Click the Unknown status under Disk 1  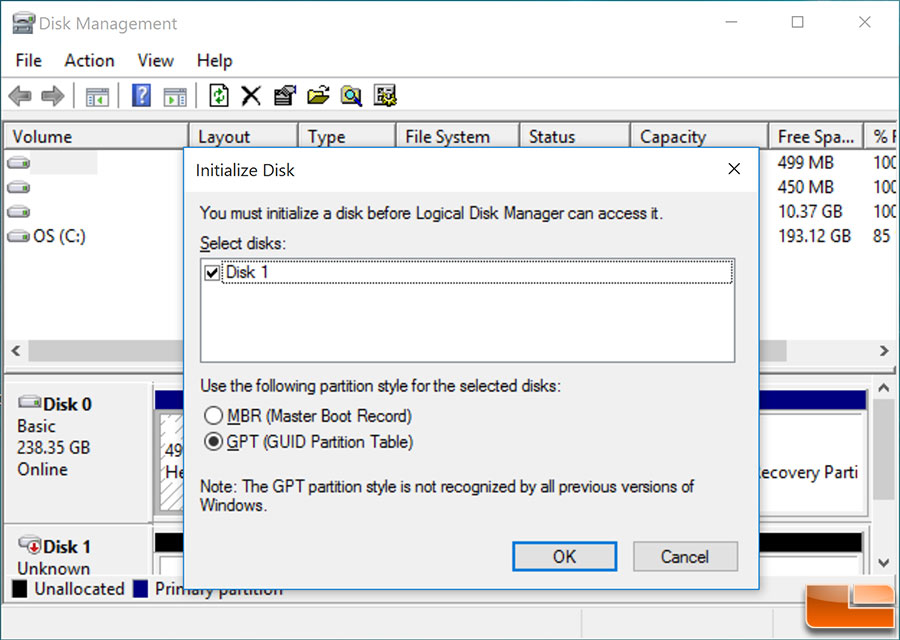point(53,568)
